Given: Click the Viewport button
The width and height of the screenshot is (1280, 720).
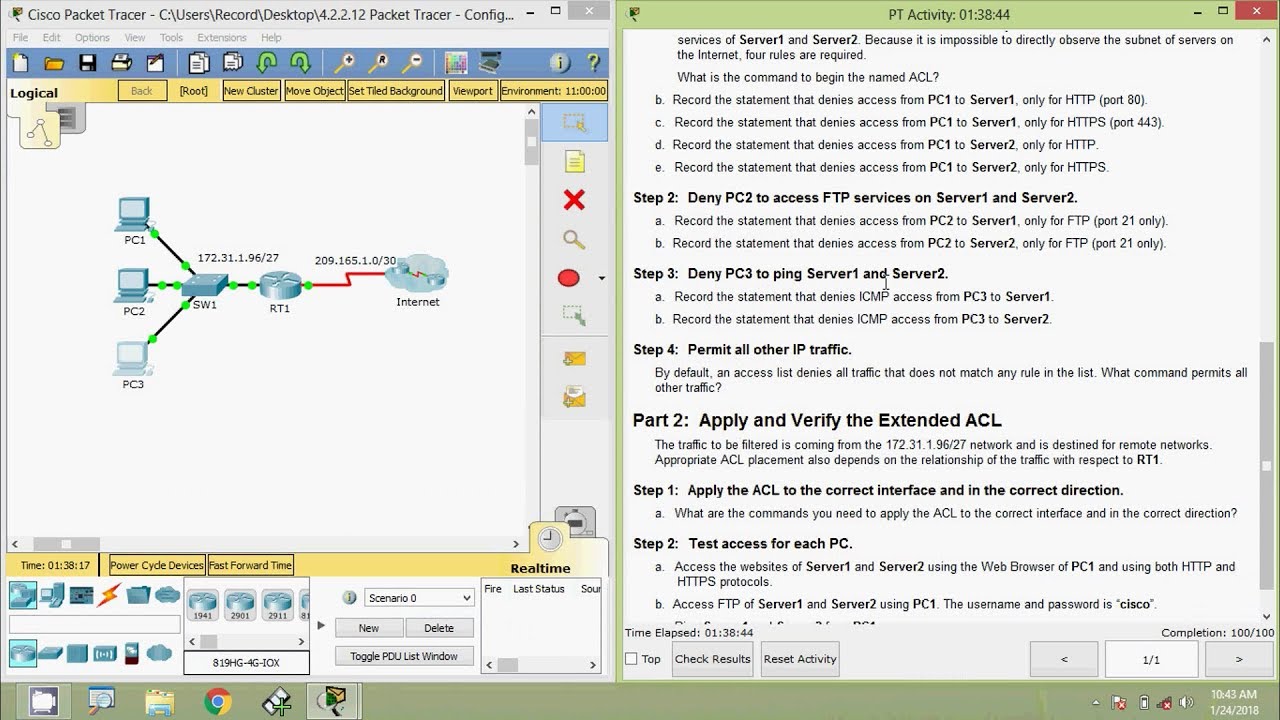Looking at the screenshot, I should (x=472, y=90).
